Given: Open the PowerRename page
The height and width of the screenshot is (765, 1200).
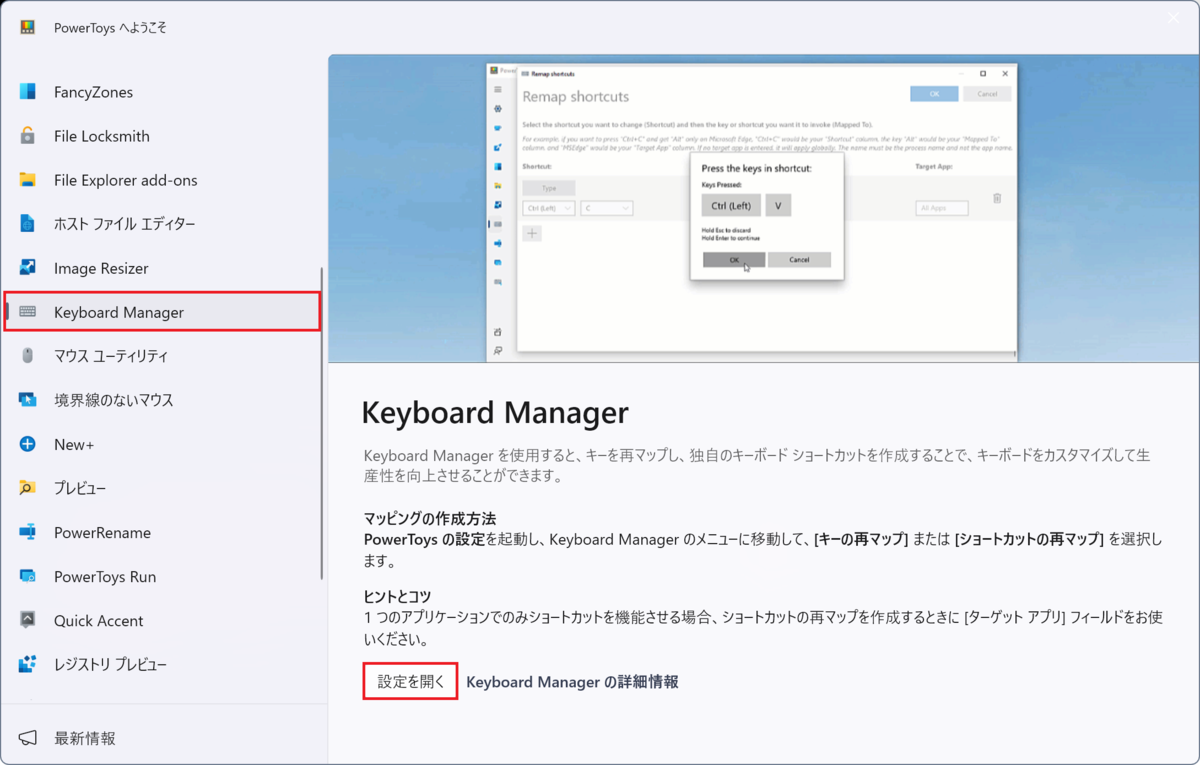Looking at the screenshot, I should pyautogui.click(x=162, y=532).
